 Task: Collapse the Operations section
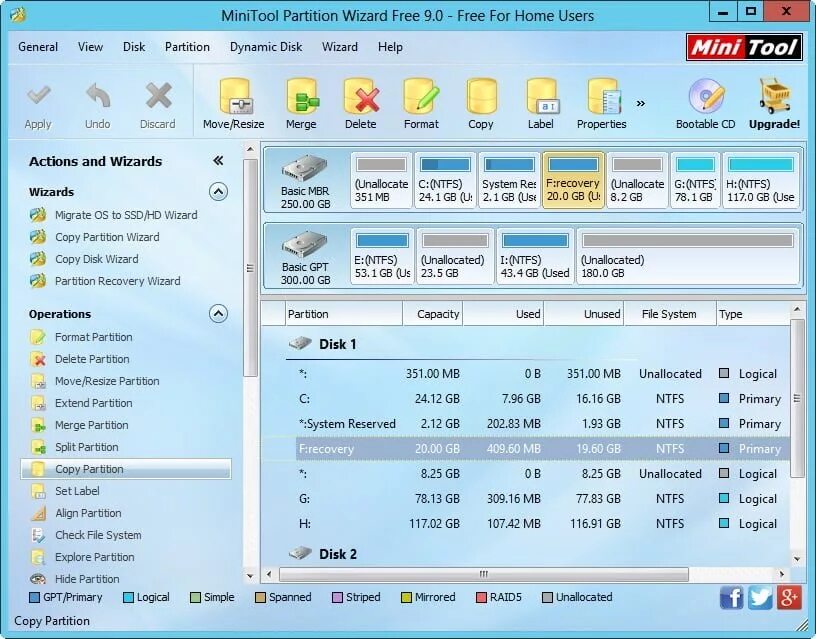coord(219,314)
